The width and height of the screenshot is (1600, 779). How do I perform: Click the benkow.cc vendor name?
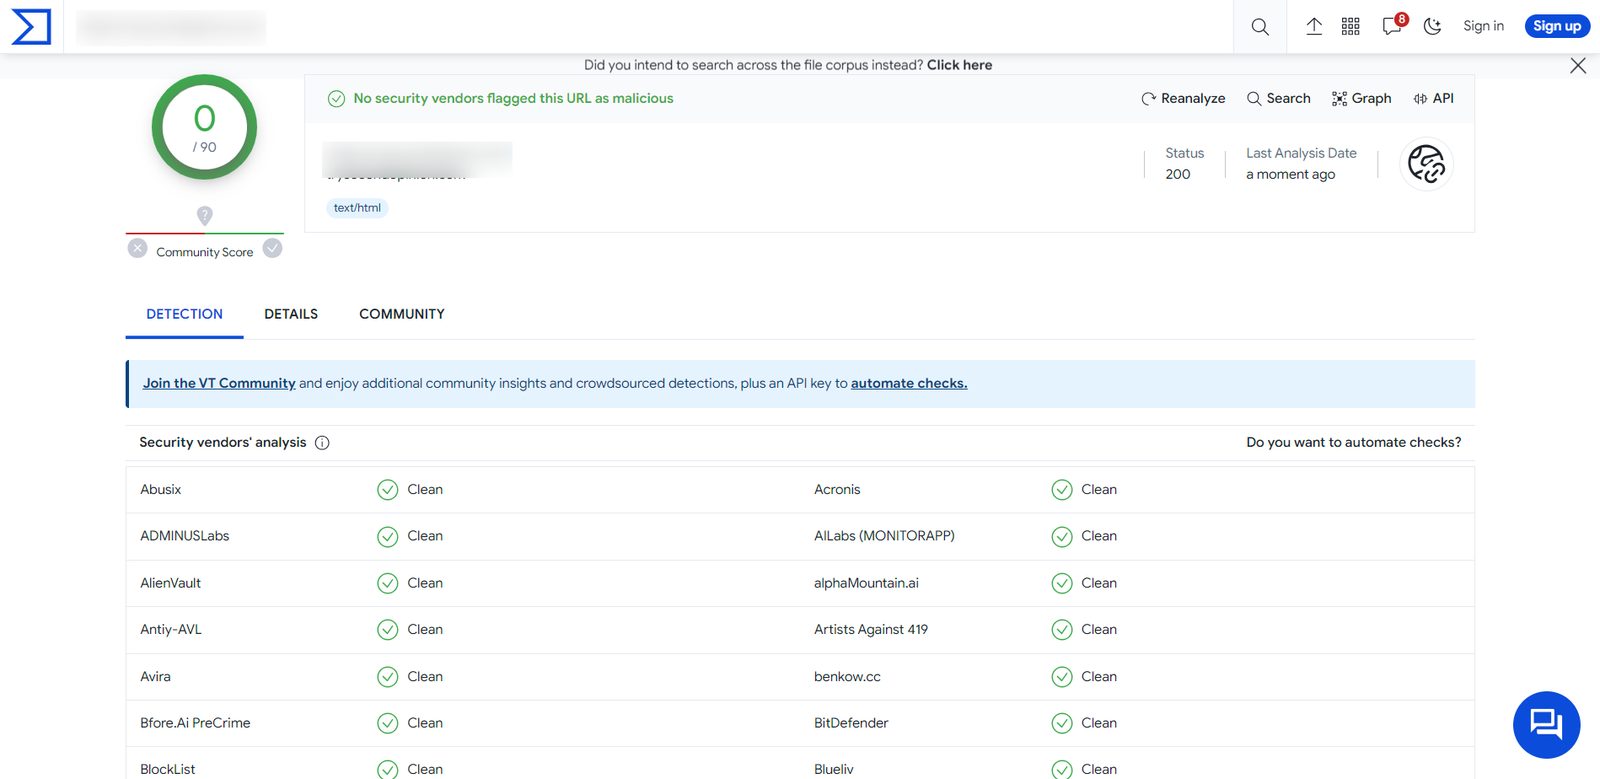pos(847,677)
